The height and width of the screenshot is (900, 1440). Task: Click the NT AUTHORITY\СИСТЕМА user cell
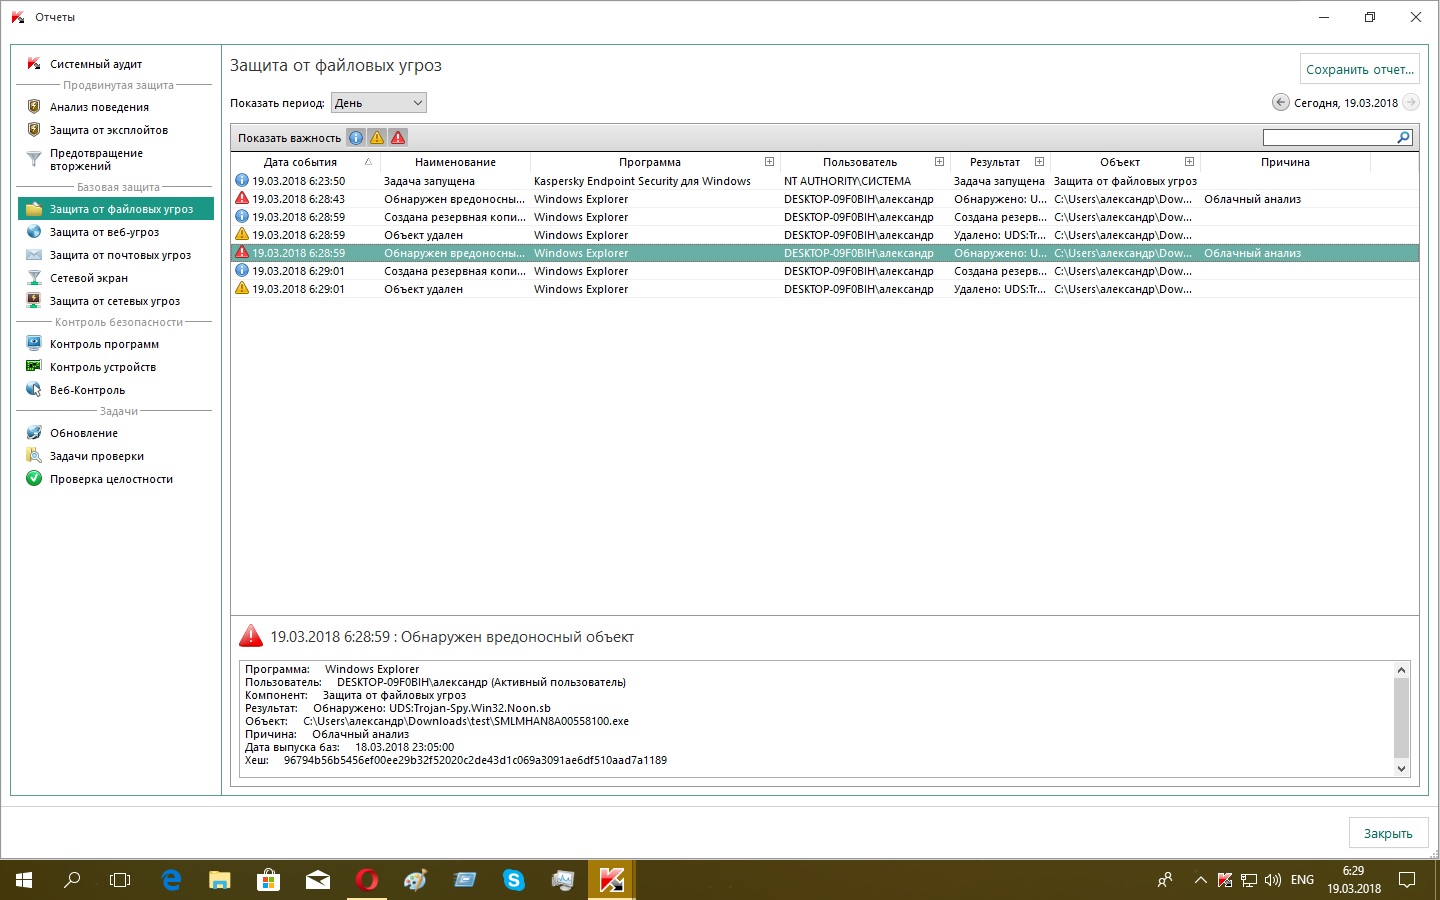tap(847, 181)
